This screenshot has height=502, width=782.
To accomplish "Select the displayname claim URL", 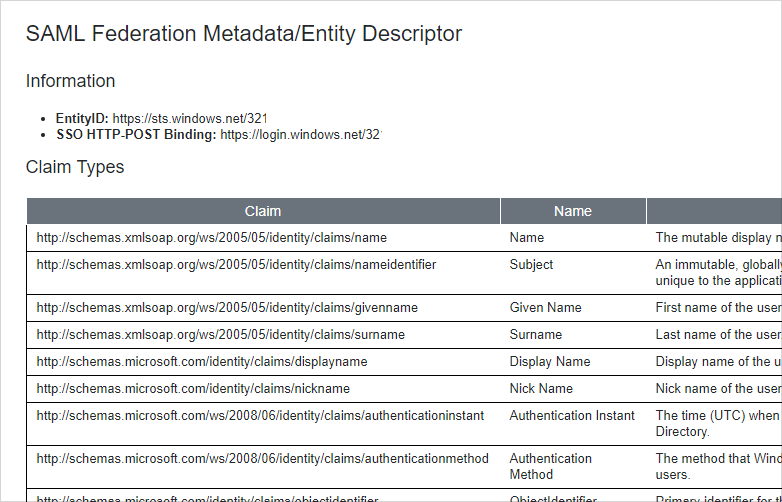I will (202, 362).
